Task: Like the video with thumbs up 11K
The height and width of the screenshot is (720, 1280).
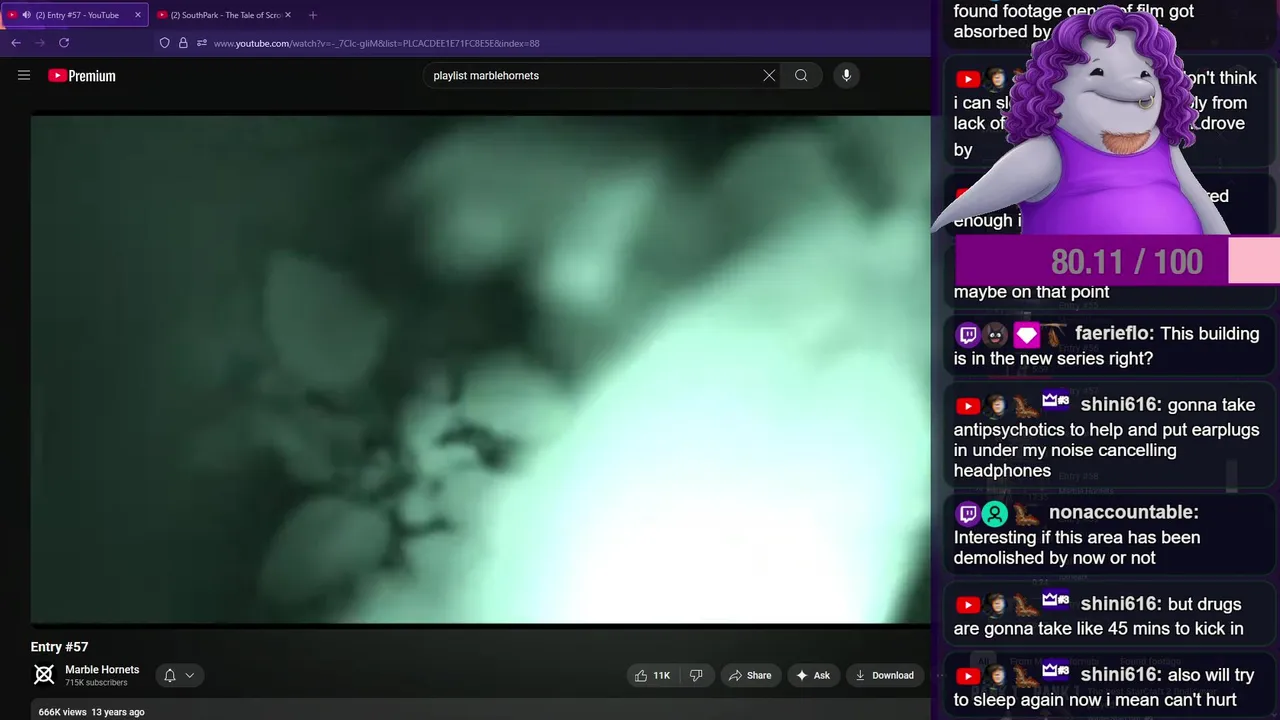Action: point(652,675)
